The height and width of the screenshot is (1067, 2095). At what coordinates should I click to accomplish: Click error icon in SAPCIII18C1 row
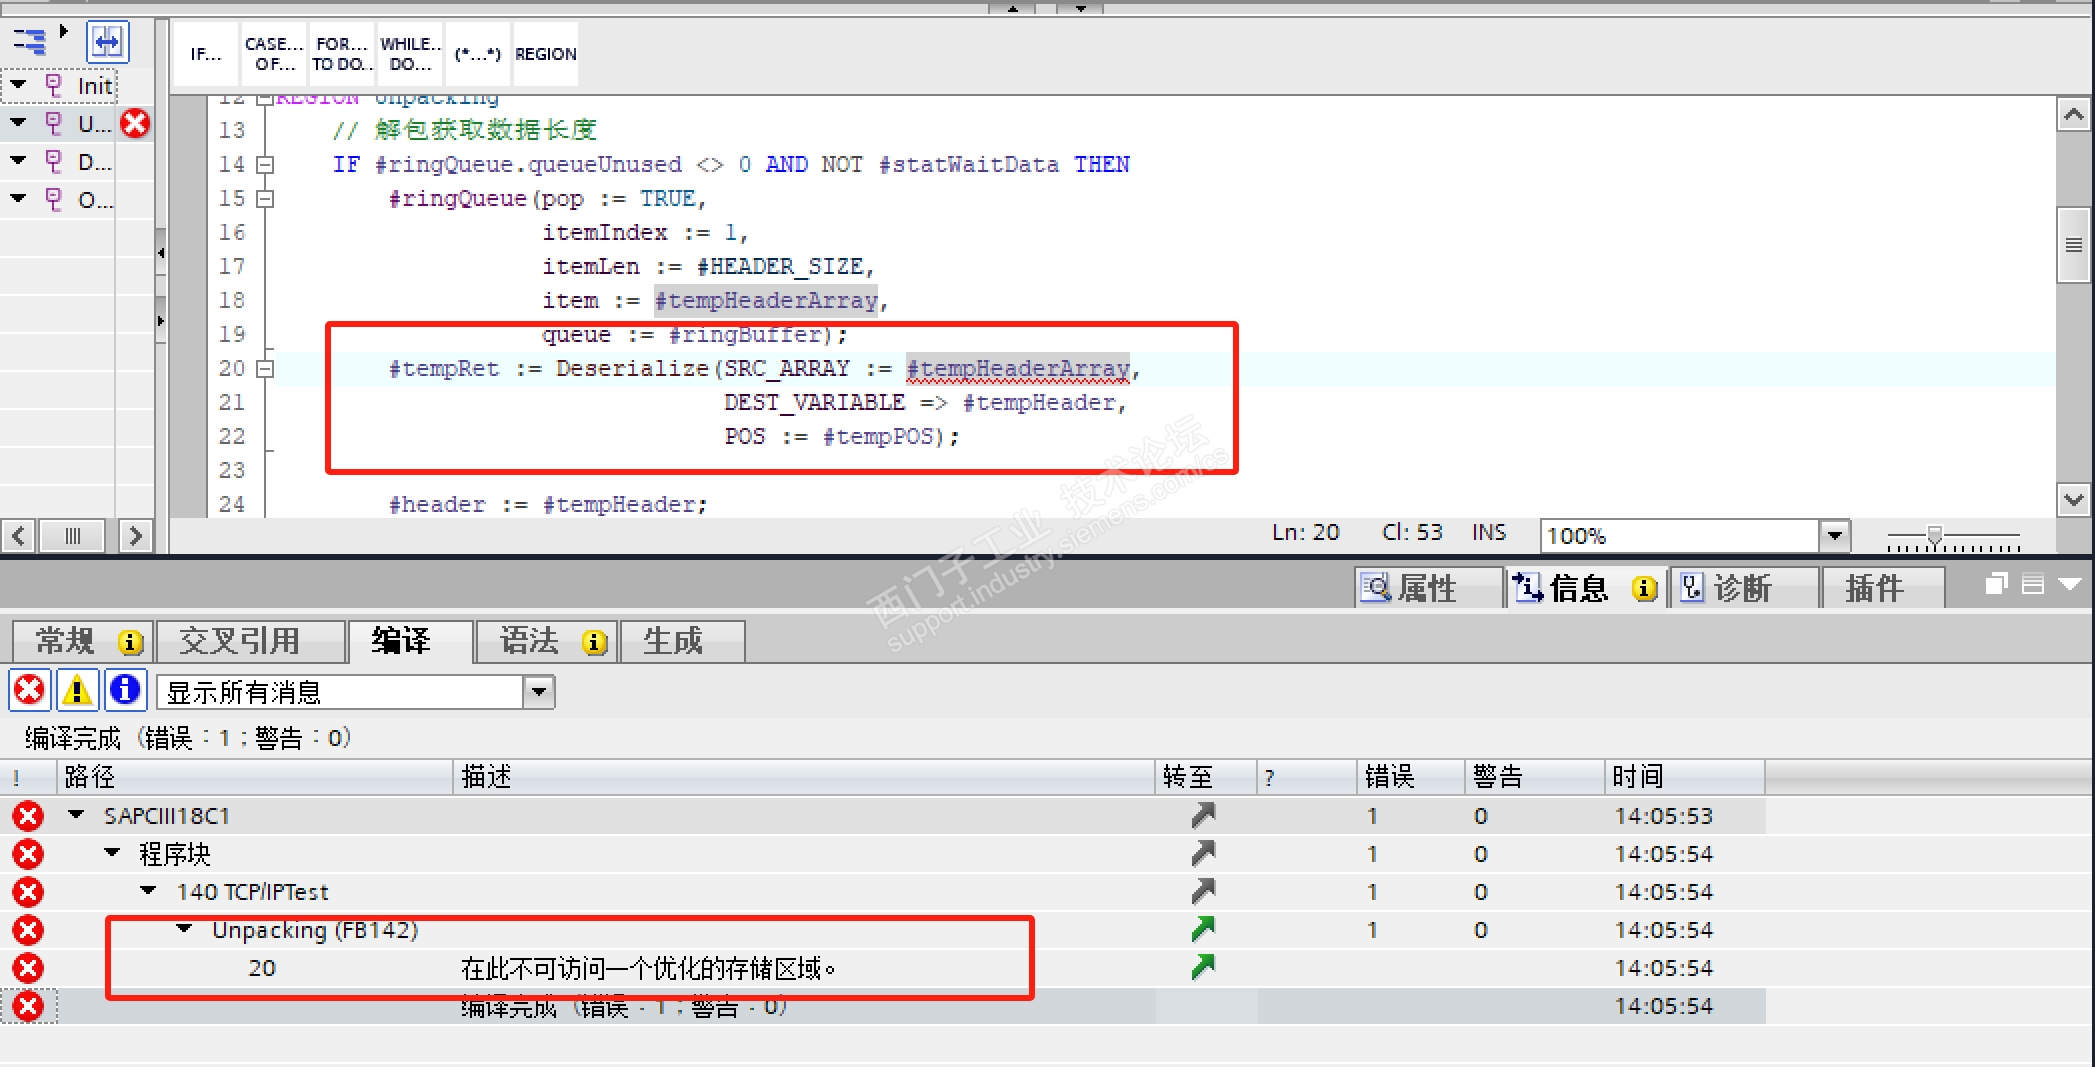(x=28, y=816)
